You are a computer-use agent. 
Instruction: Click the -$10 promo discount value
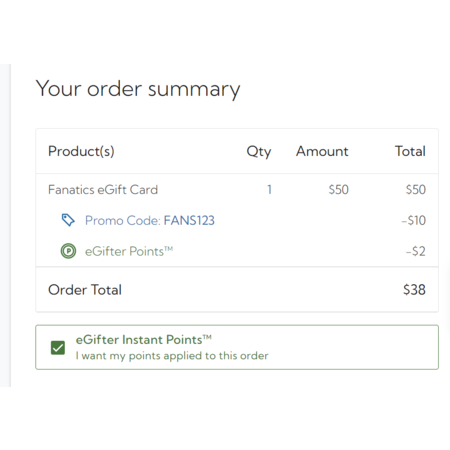point(413,220)
